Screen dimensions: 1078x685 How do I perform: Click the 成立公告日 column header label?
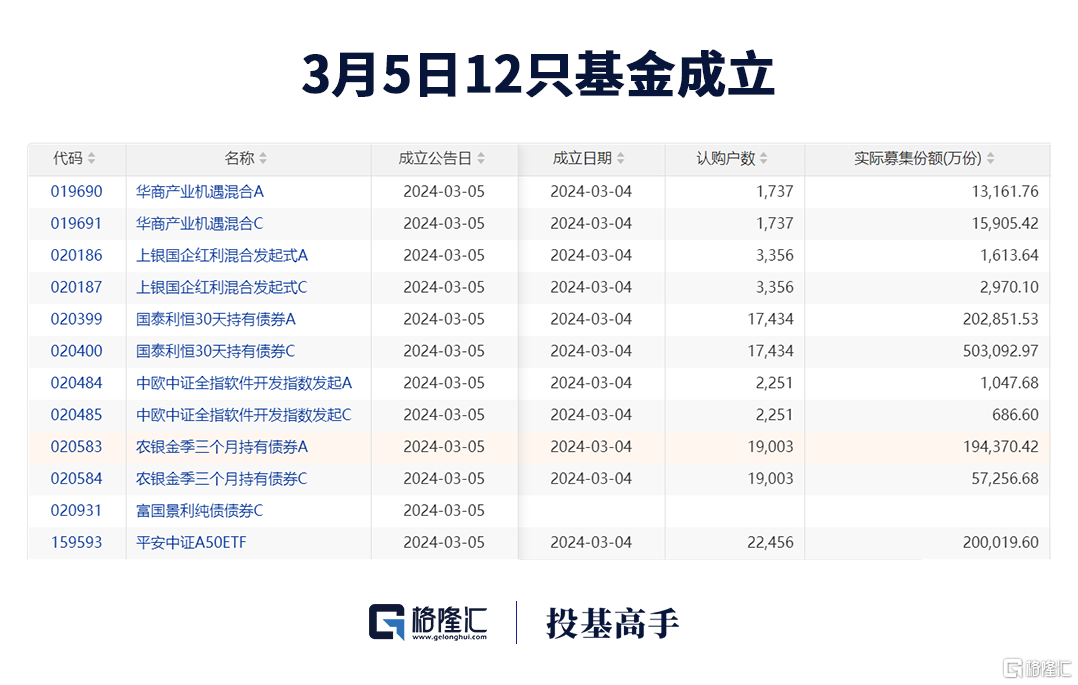tap(435, 159)
